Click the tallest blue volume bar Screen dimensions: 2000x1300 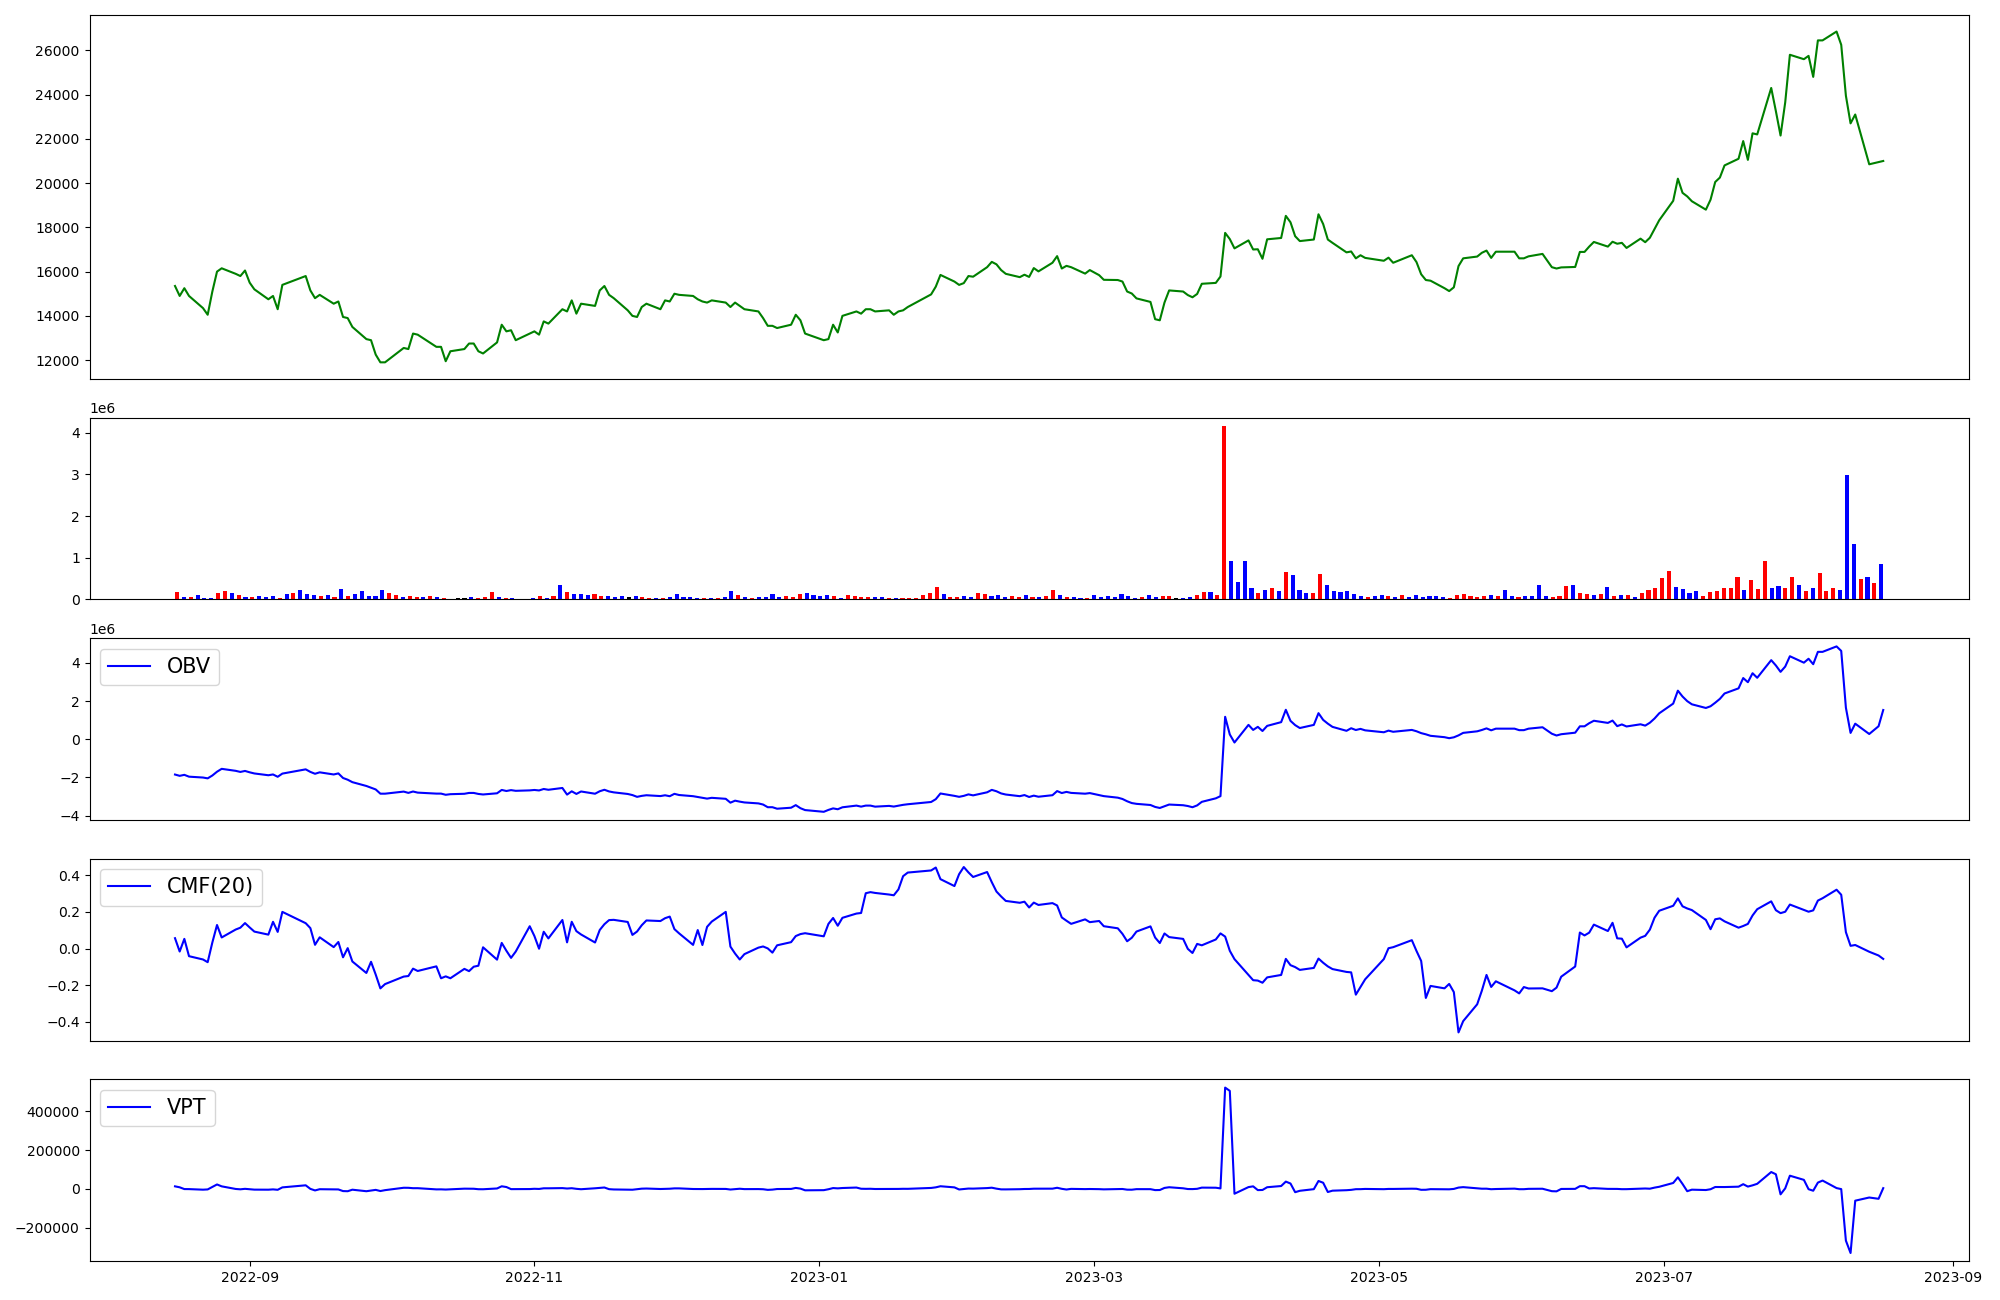[1847, 536]
